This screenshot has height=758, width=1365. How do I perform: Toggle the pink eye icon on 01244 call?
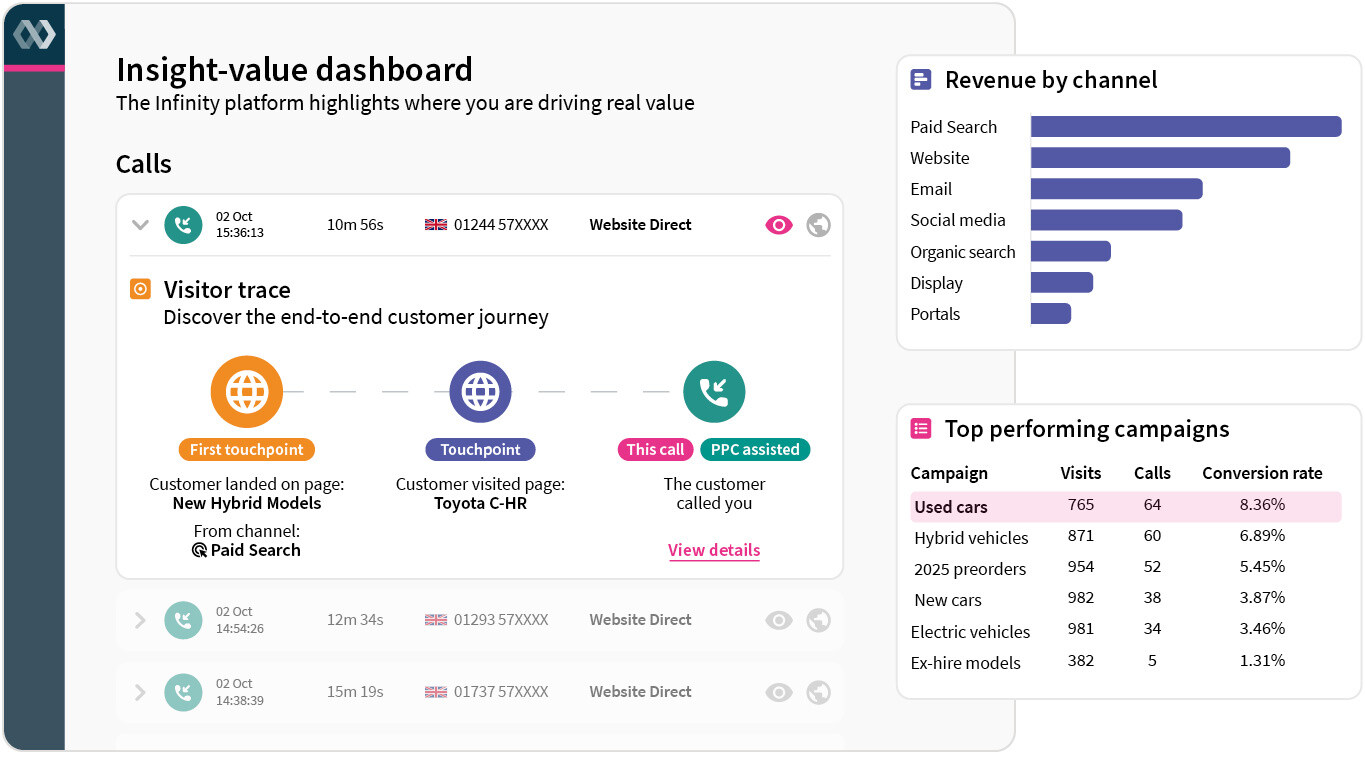point(779,225)
